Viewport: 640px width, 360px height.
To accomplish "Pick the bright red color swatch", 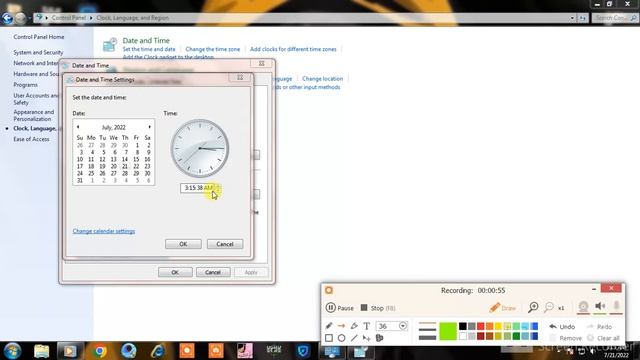I will (480, 326).
